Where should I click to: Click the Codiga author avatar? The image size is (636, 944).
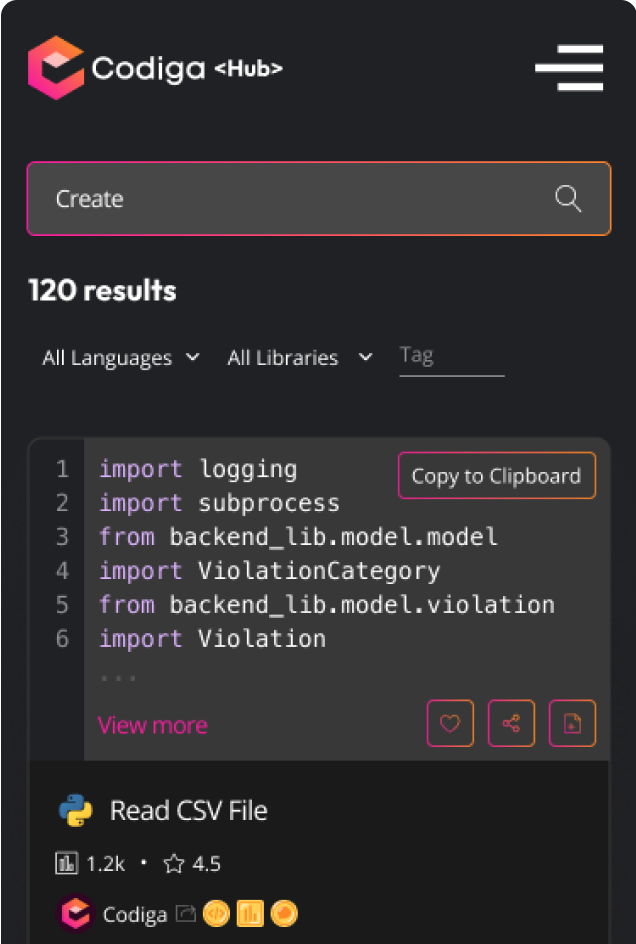76,914
